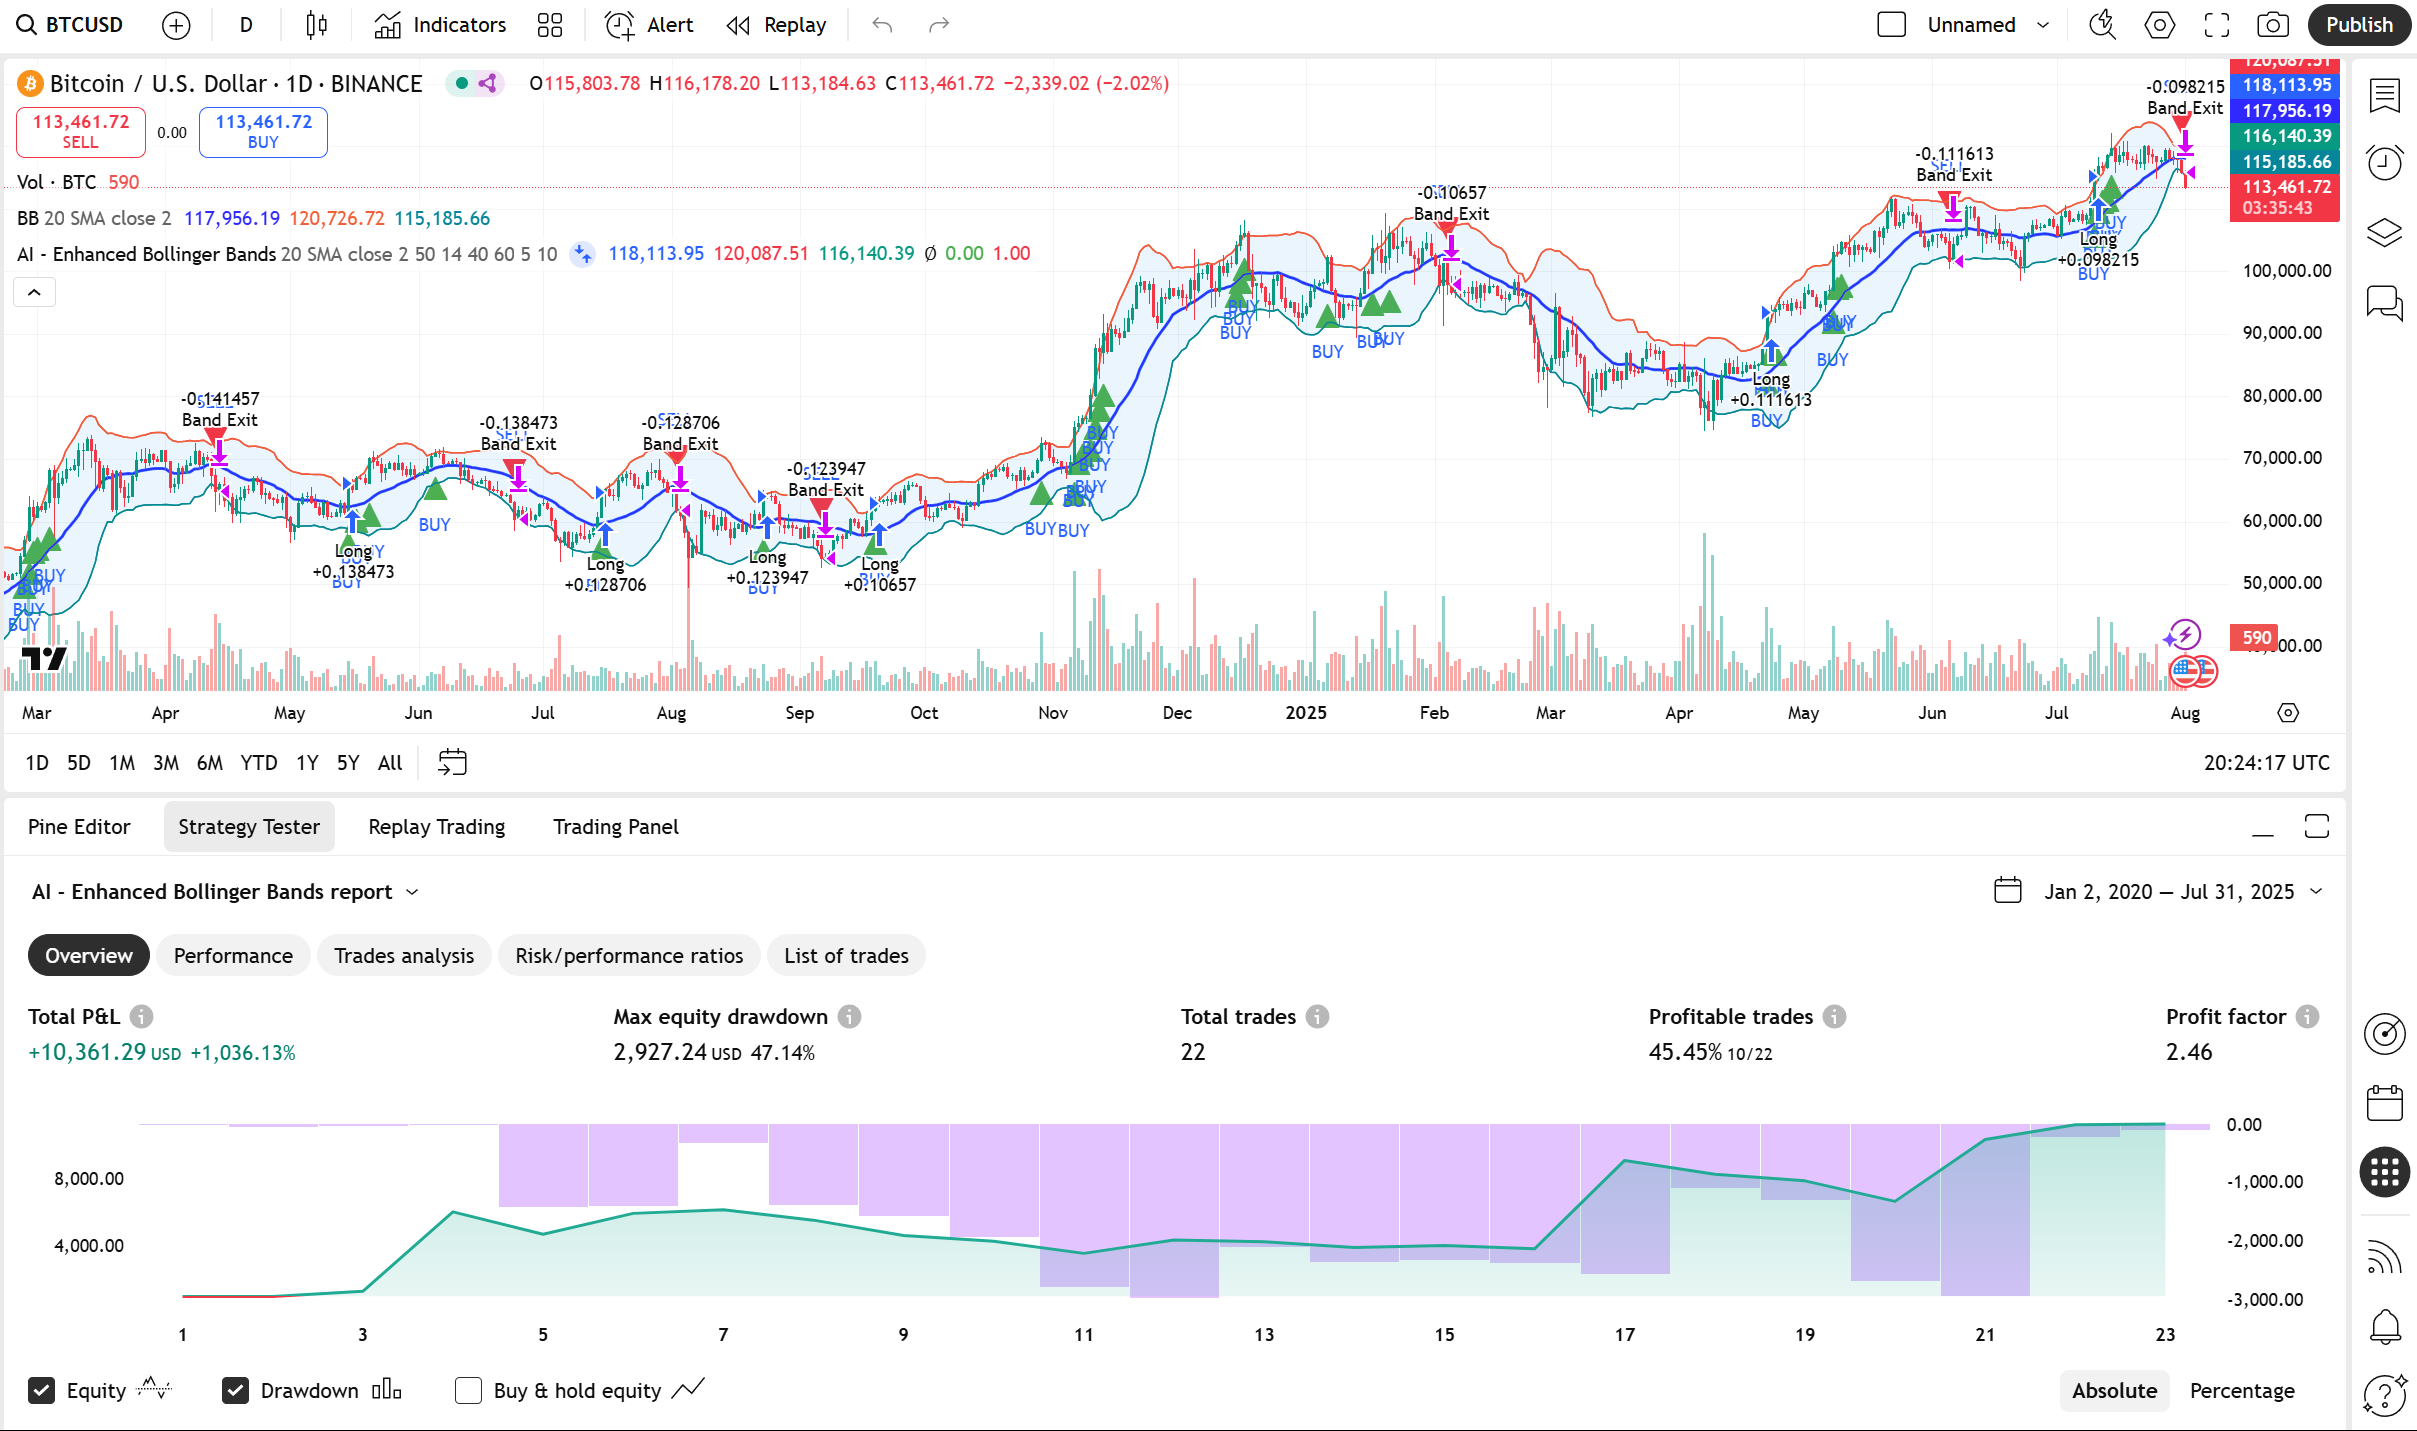Select the 1D time range
Image resolution: width=2417 pixels, height=1431 pixels.
point(37,763)
